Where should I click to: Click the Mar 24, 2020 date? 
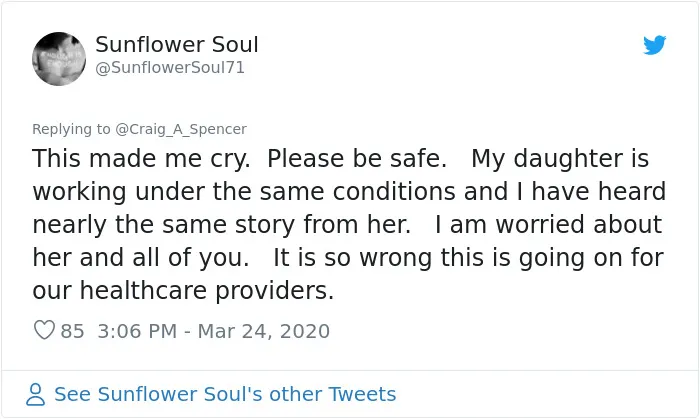[x=263, y=331]
